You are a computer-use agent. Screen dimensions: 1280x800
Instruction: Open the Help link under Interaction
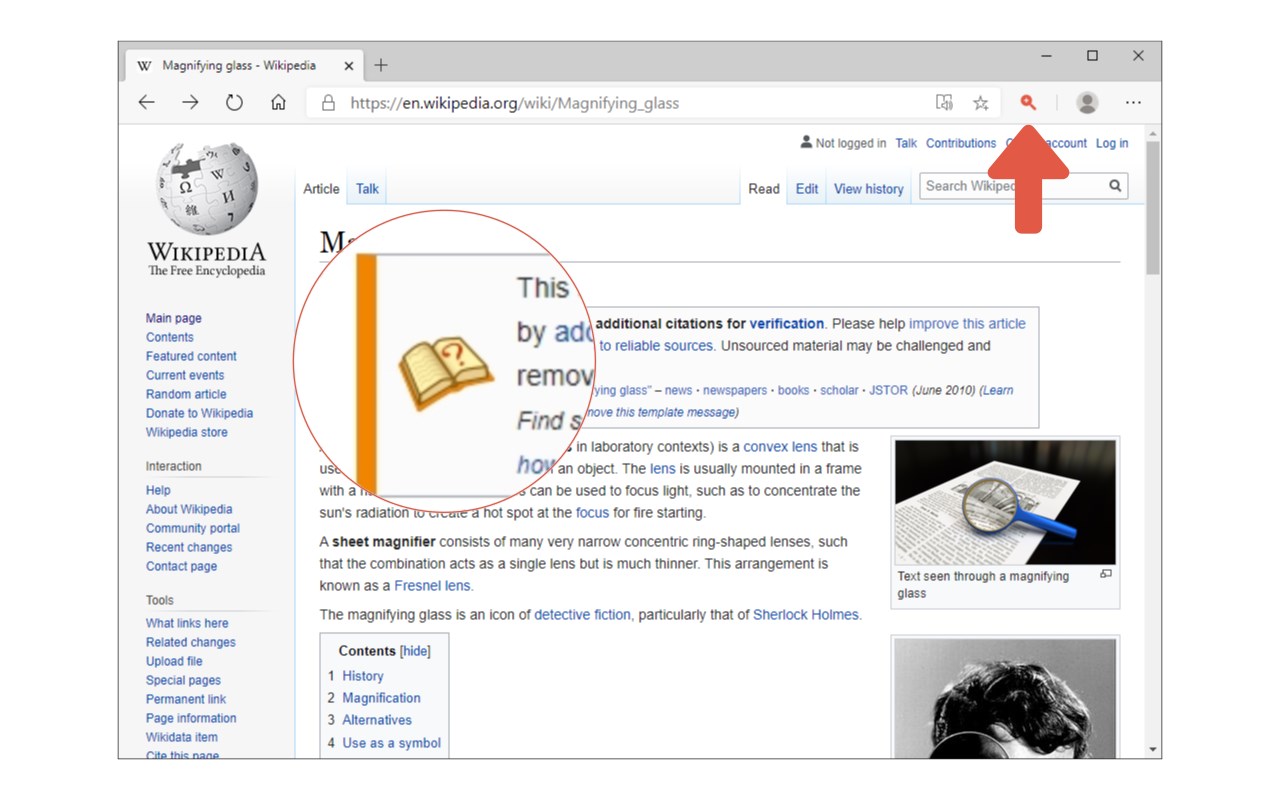(158, 490)
